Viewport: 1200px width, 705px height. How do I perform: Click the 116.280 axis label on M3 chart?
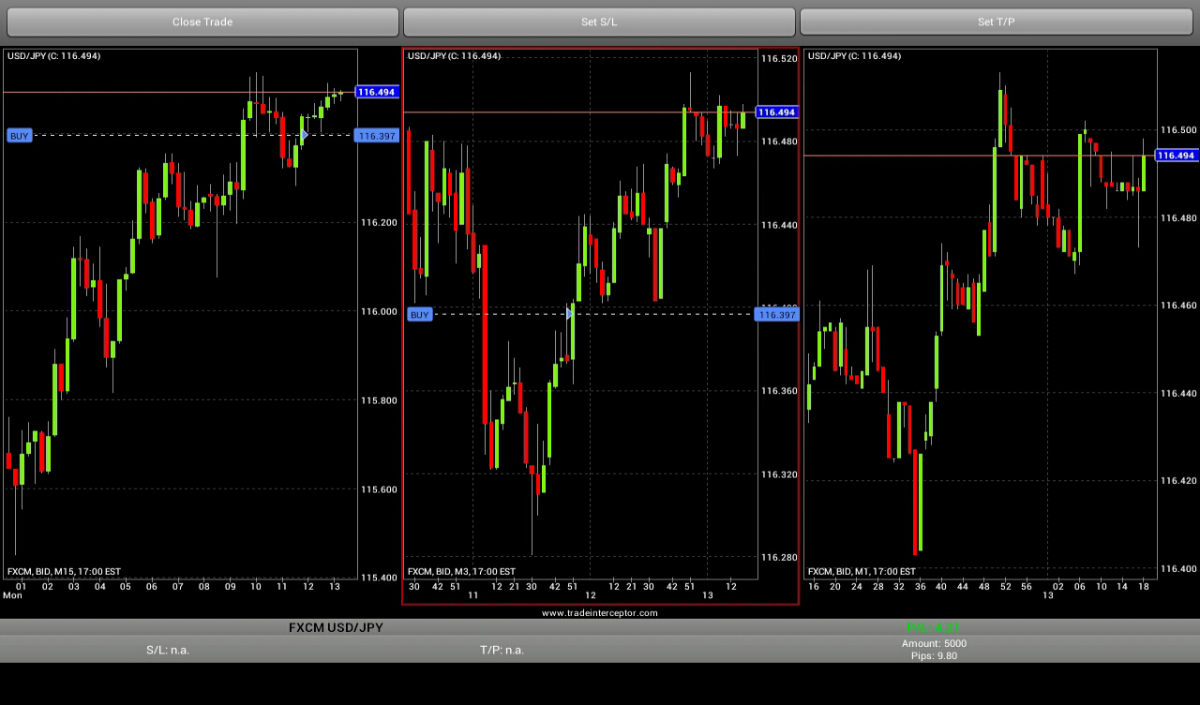(778, 557)
